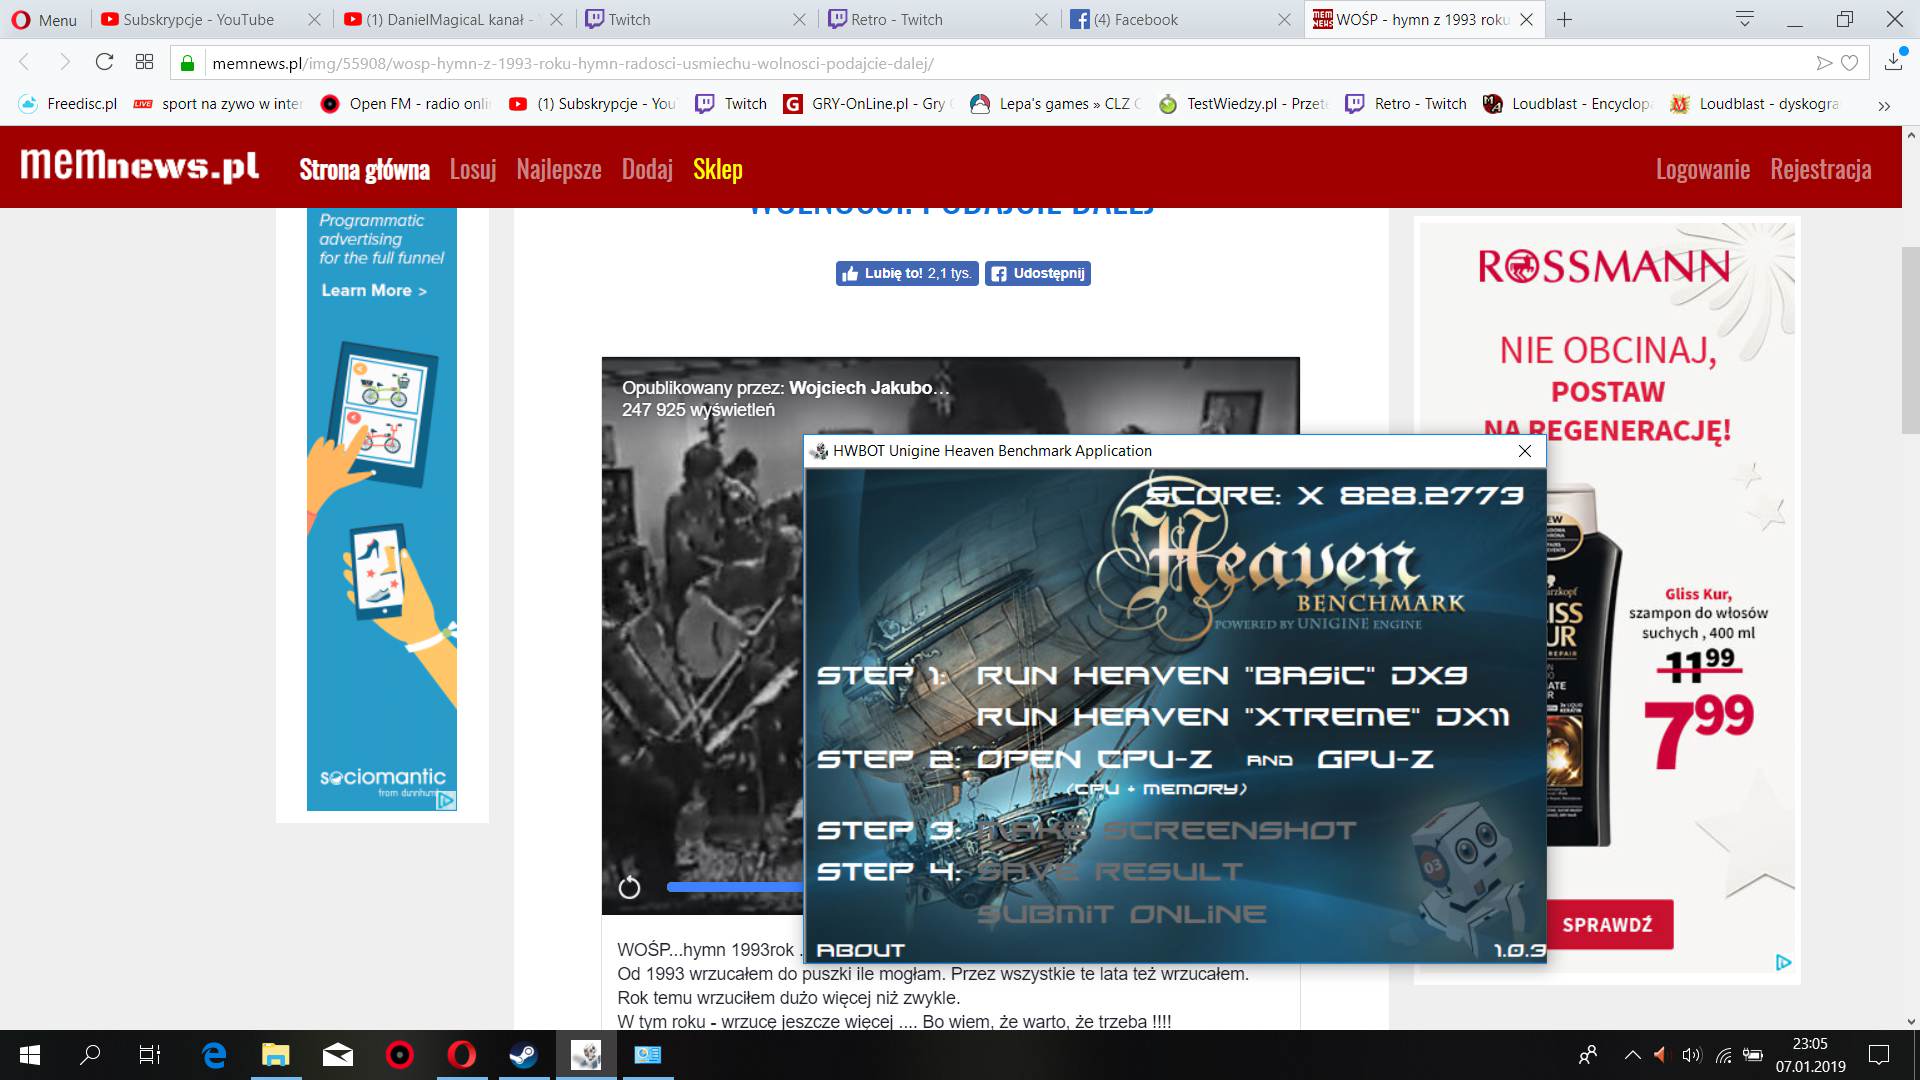1920x1080 pixels.
Task: Add page to bookmarks with heart icon
Action: (1850, 63)
